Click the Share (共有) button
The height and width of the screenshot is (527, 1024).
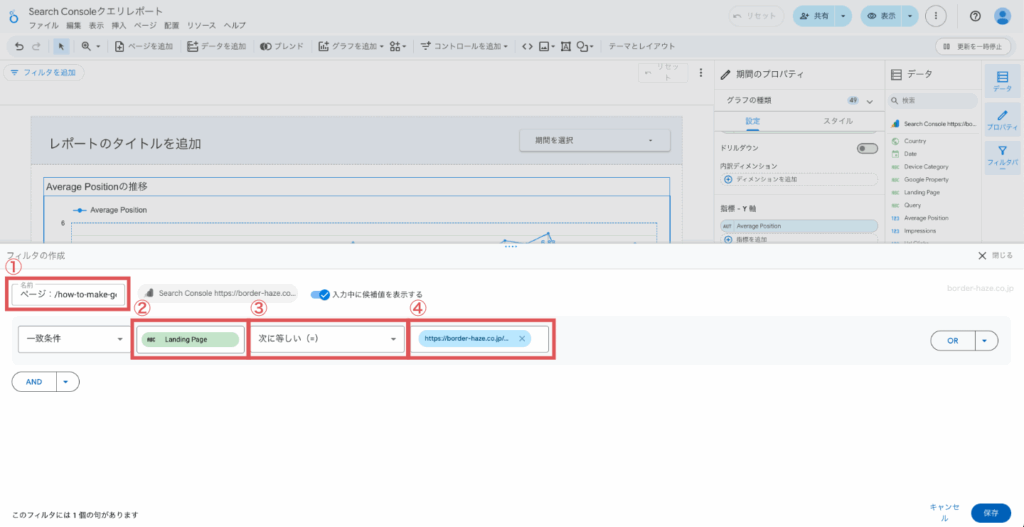tap(815, 16)
